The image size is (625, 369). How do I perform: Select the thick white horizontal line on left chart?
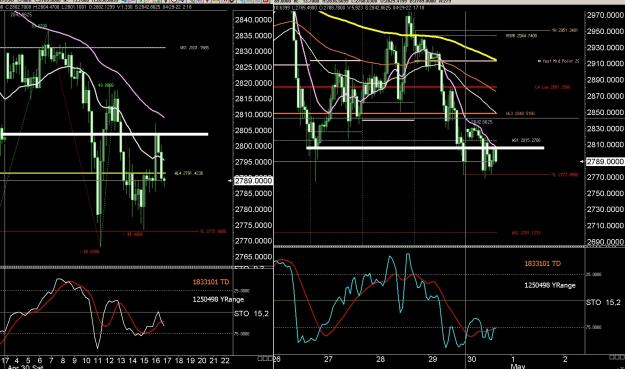pos(104,134)
